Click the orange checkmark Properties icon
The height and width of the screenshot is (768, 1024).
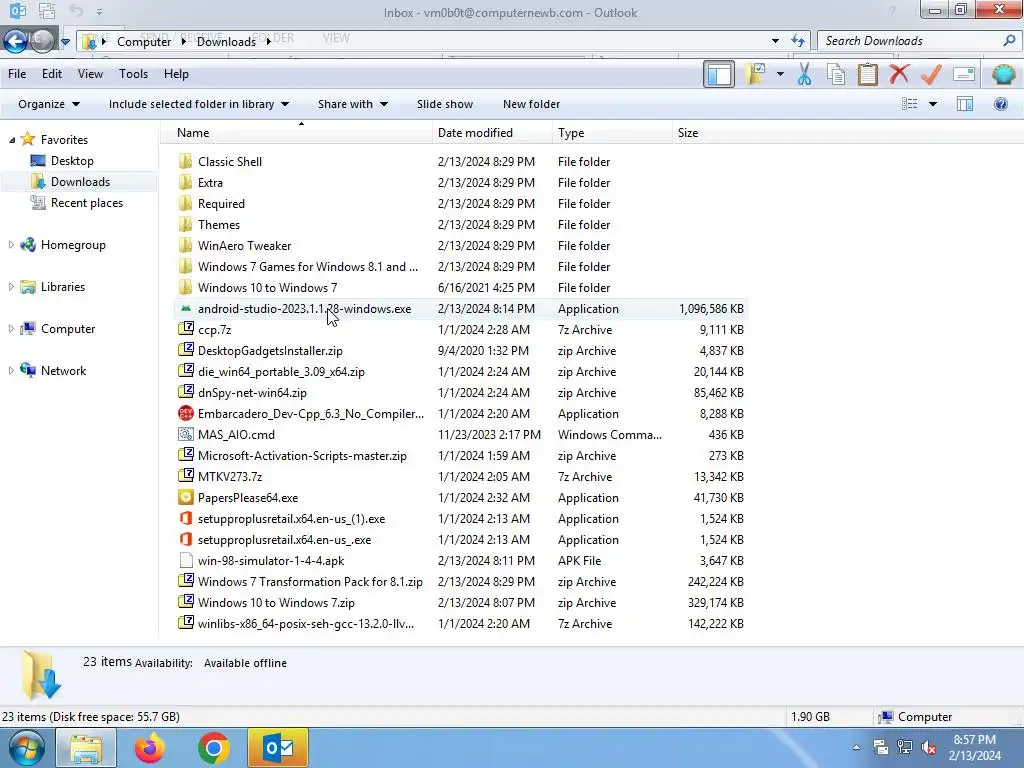(931, 74)
